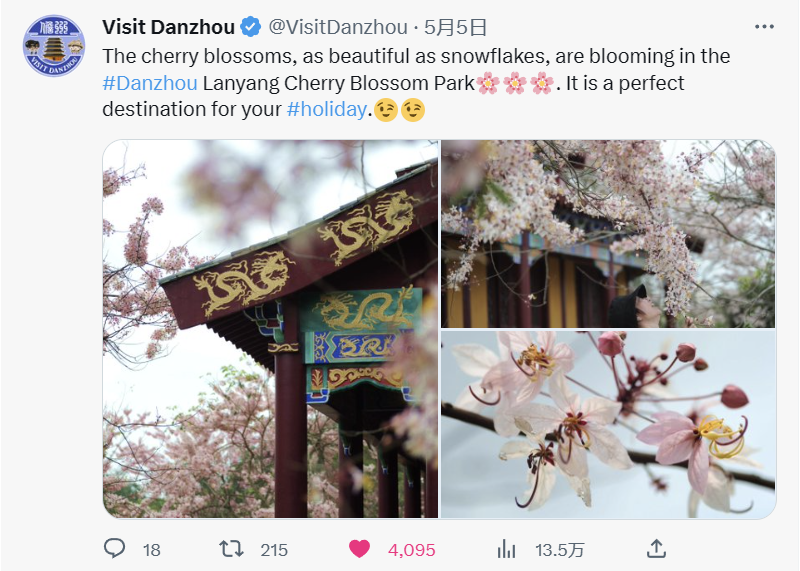800x571 pixels.
Task: Open Visit Danzhou profile avatar
Action: [x=54, y=45]
